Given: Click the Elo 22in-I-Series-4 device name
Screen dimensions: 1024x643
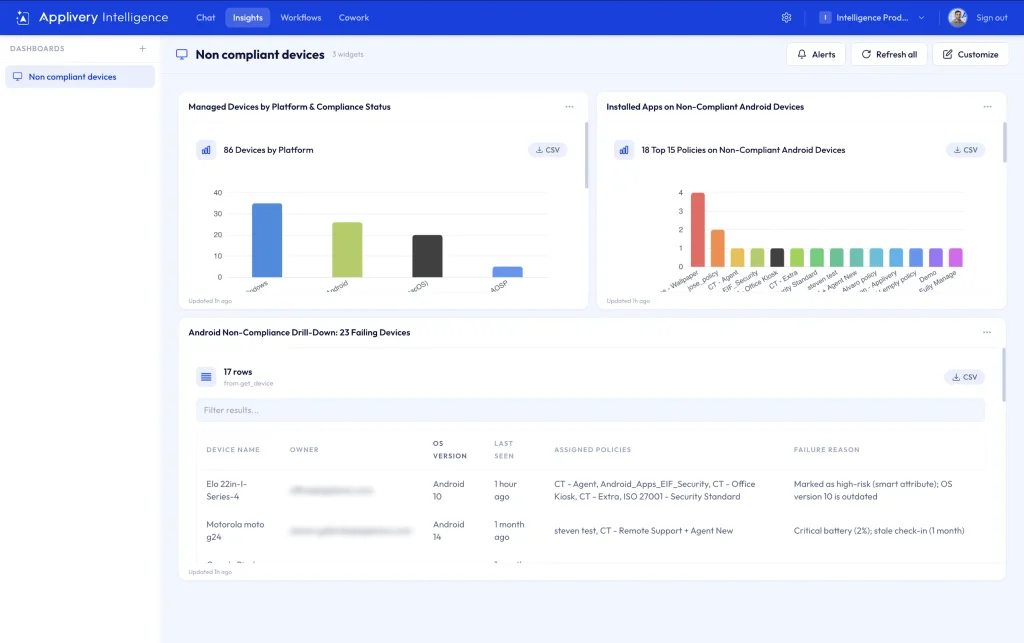Looking at the screenshot, I should coord(227,490).
